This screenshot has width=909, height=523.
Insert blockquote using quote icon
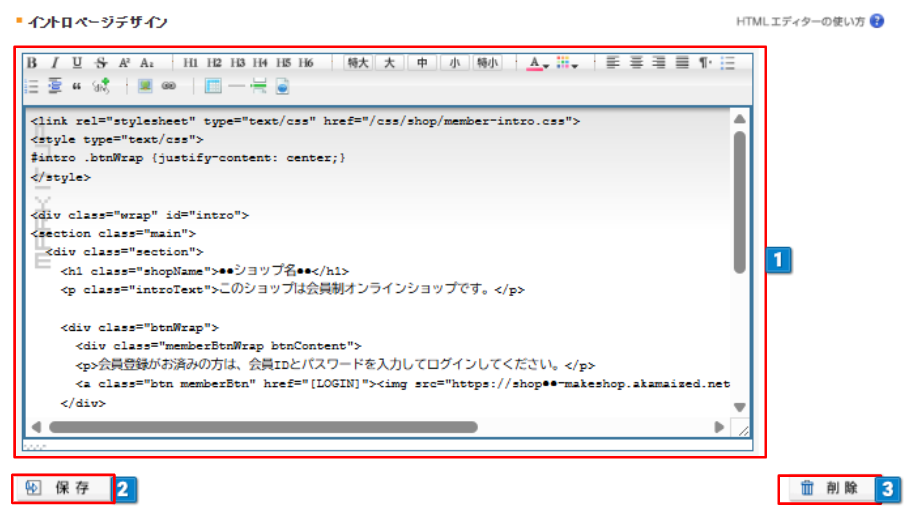[76, 87]
